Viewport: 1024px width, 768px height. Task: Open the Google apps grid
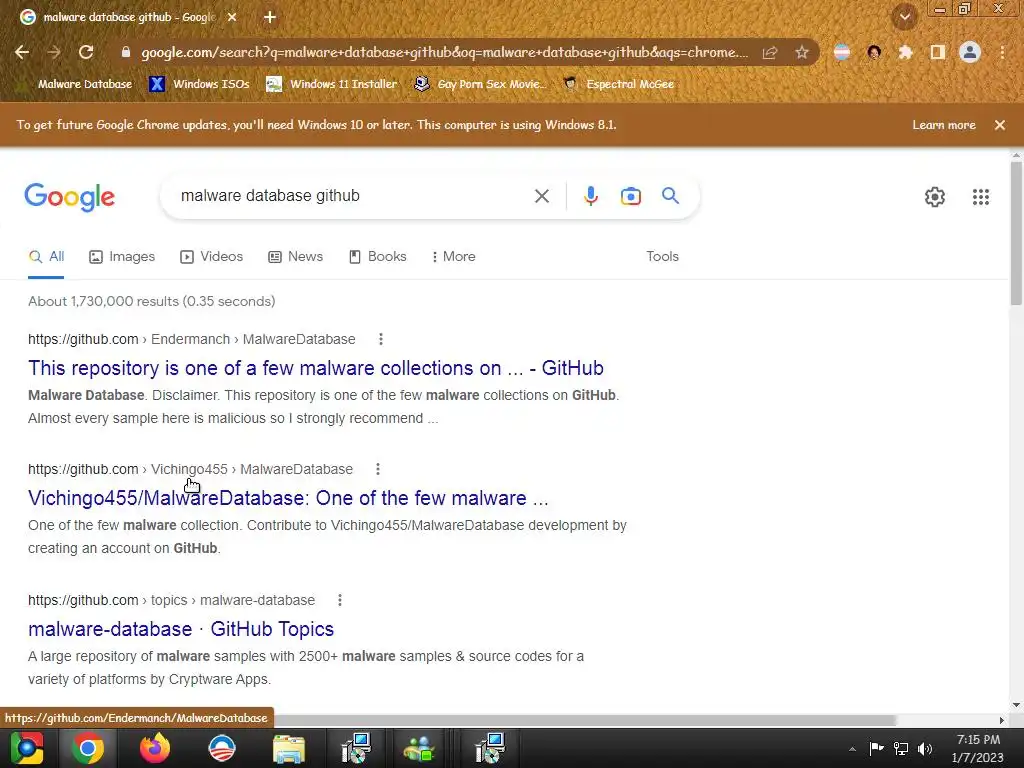(980, 197)
